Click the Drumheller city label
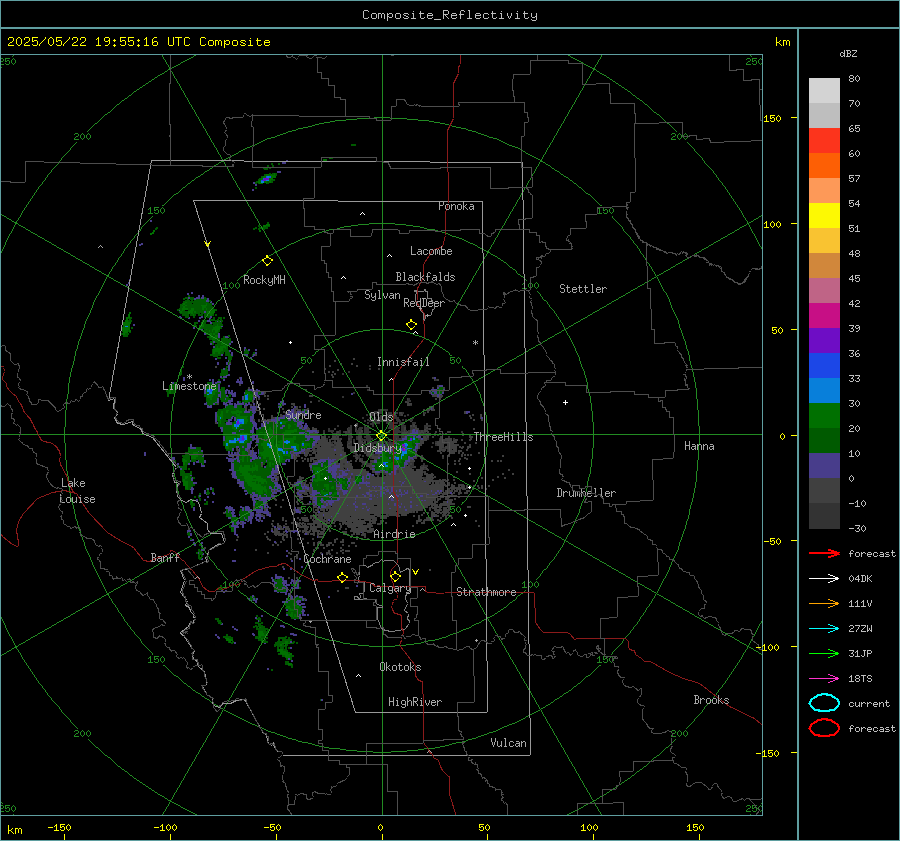The image size is (900, 841). point(586,493)
